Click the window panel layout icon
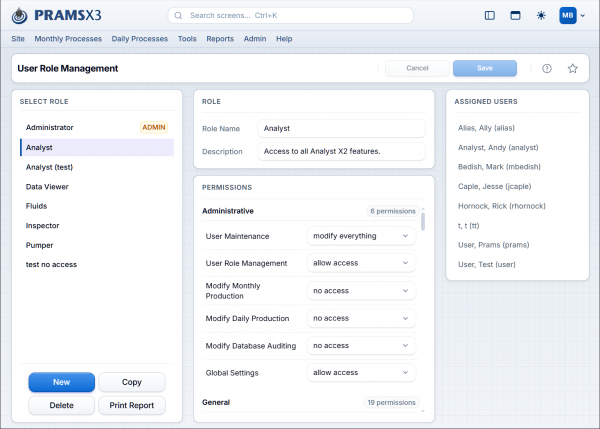Screen dimensions: 600x429 pyautogui.click(x=515, y=16)
